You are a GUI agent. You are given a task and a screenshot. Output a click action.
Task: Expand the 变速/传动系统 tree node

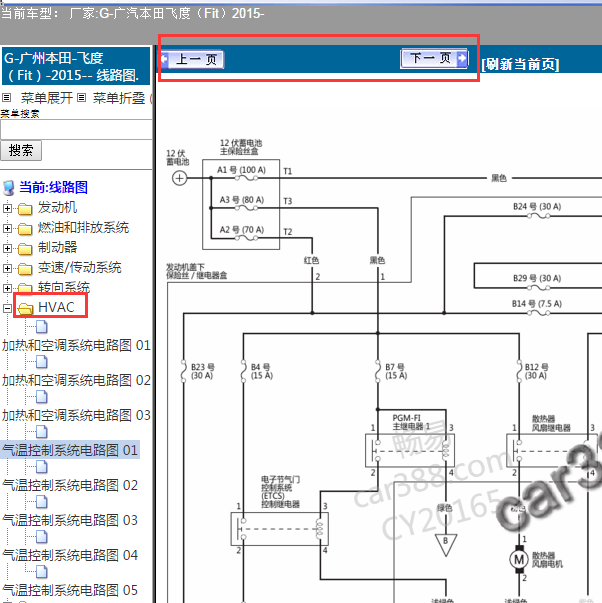point(7,268)
